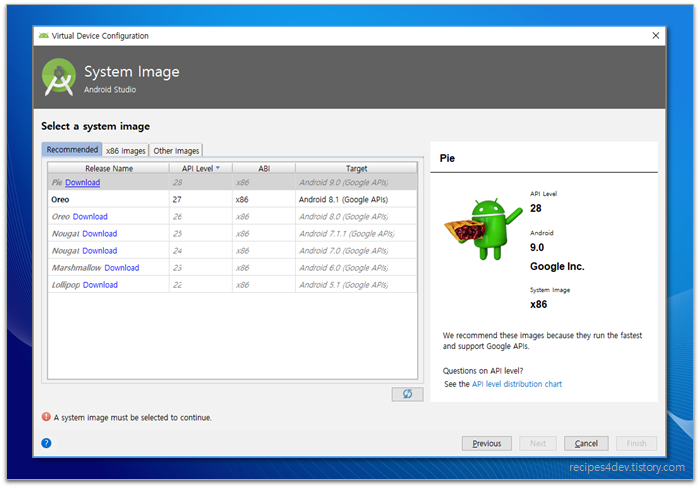Sort by API Level column arrow
This screenshot has height=489, width=700.
click(218, 168)
